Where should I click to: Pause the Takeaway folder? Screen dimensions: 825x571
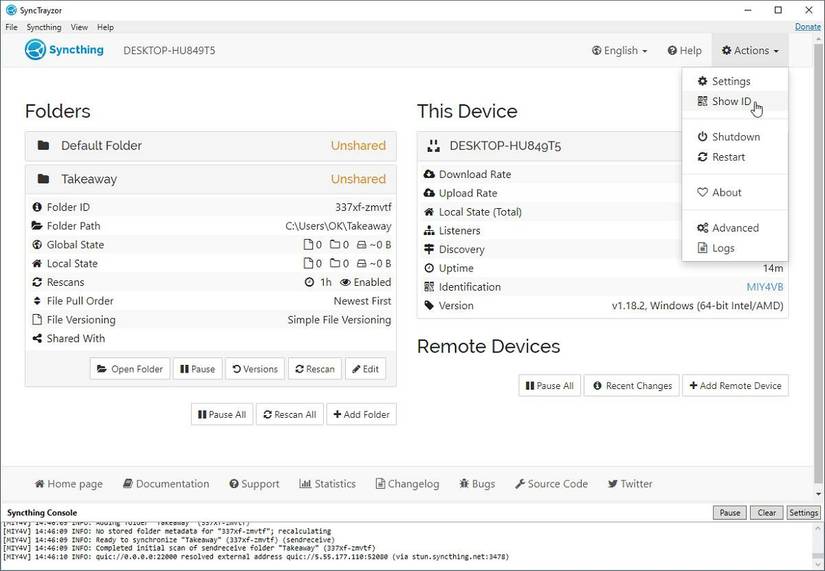coord(198,369)
